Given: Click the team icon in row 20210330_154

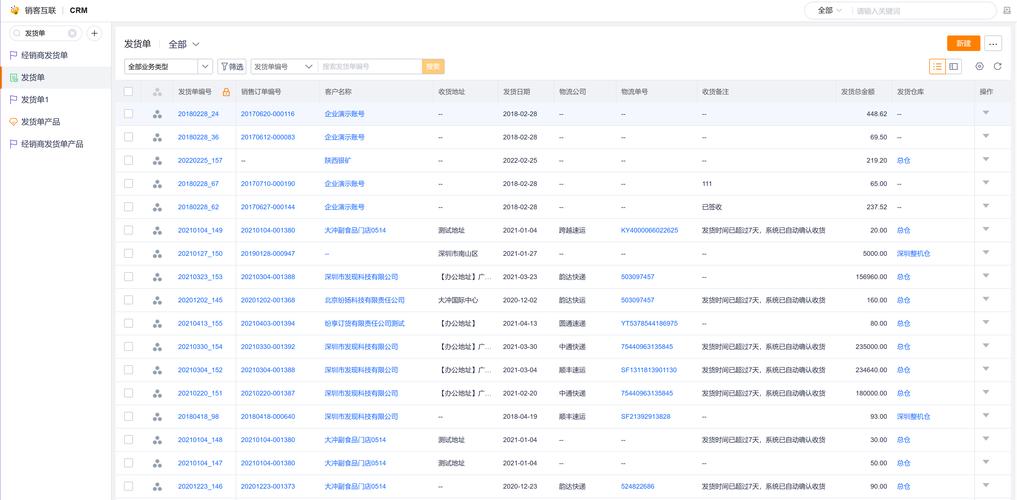Looking at the screenshot, I should point(157,347).
